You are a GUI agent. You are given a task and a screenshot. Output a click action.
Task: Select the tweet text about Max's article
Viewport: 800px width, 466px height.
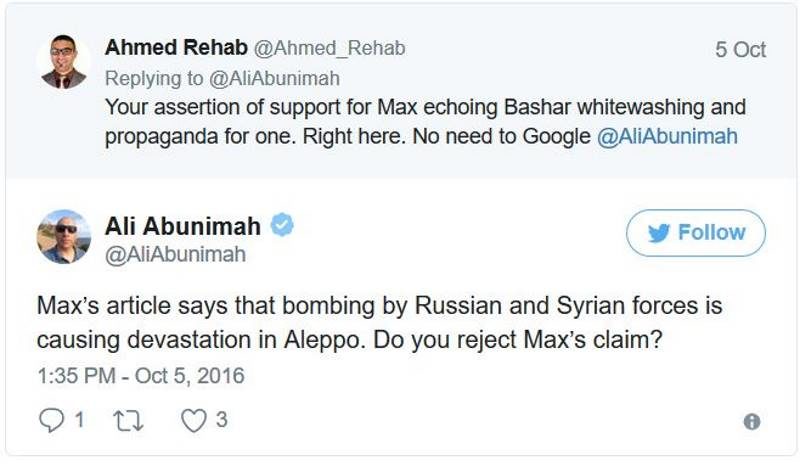point(380,323)
